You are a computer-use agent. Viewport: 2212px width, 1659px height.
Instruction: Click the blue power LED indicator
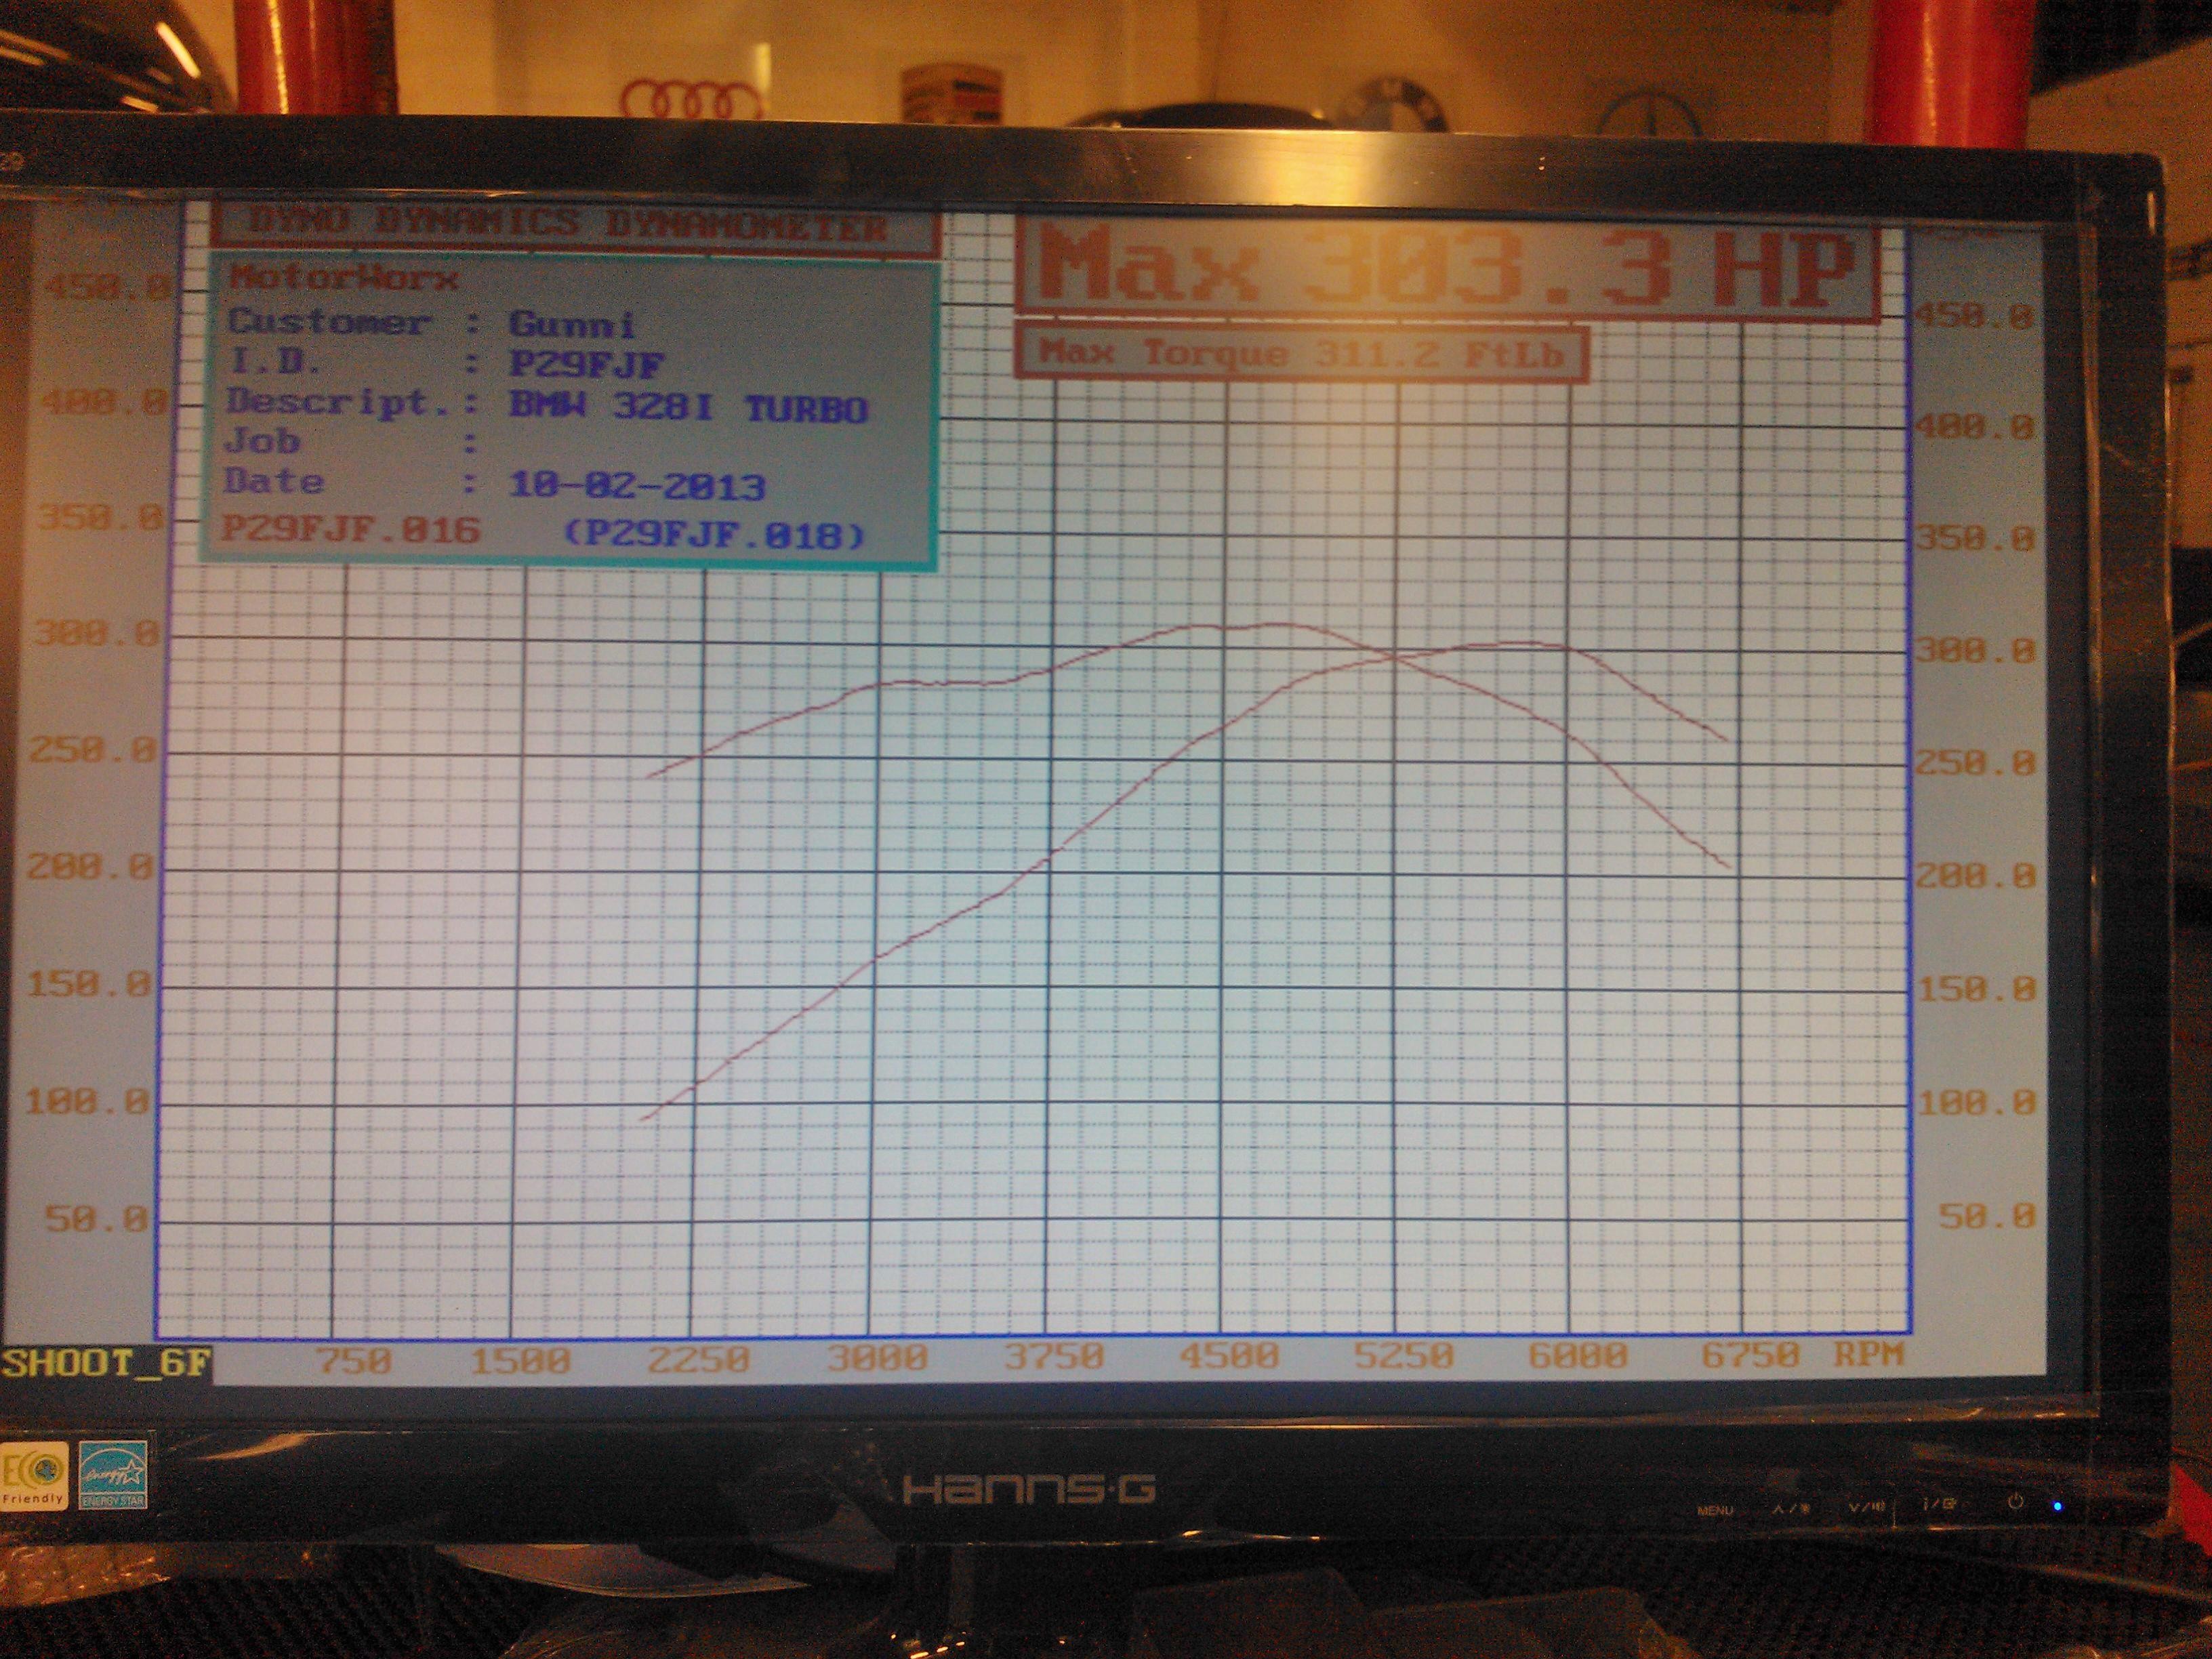(2057, 1507)
